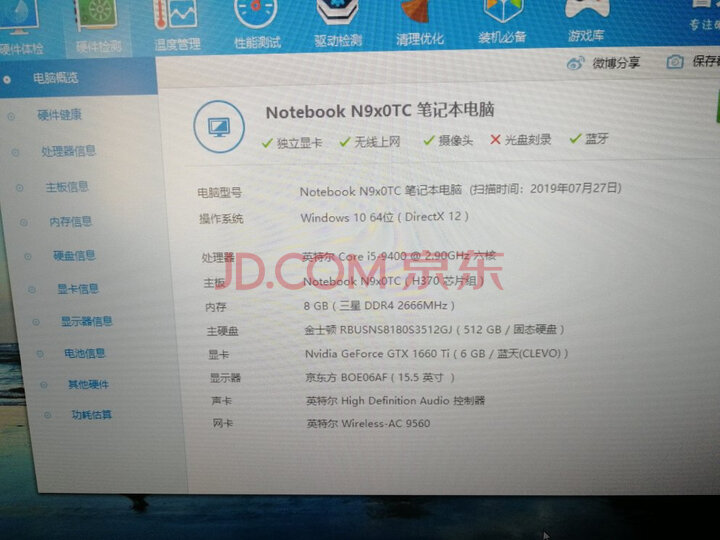Select the 硬件检测 hardware detection icon

[98, 28]
